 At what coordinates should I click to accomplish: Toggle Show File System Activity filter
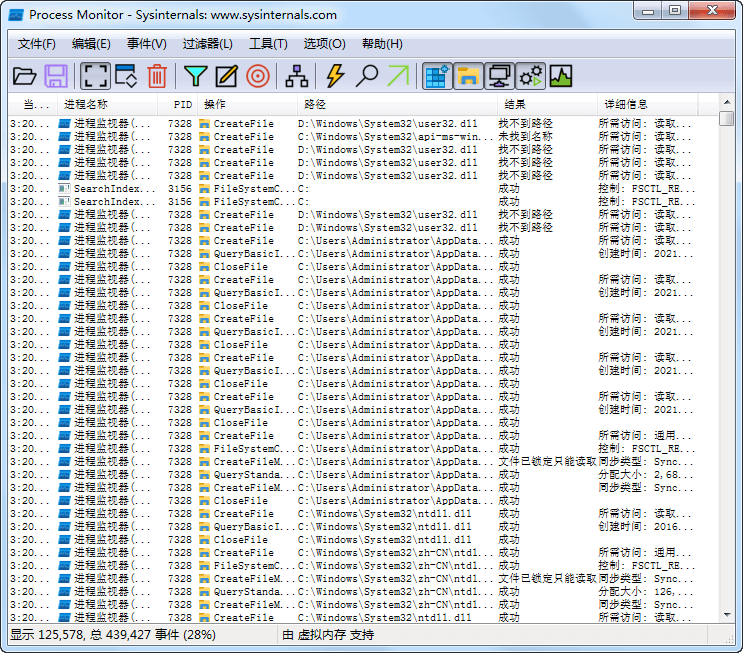(467, 75)
